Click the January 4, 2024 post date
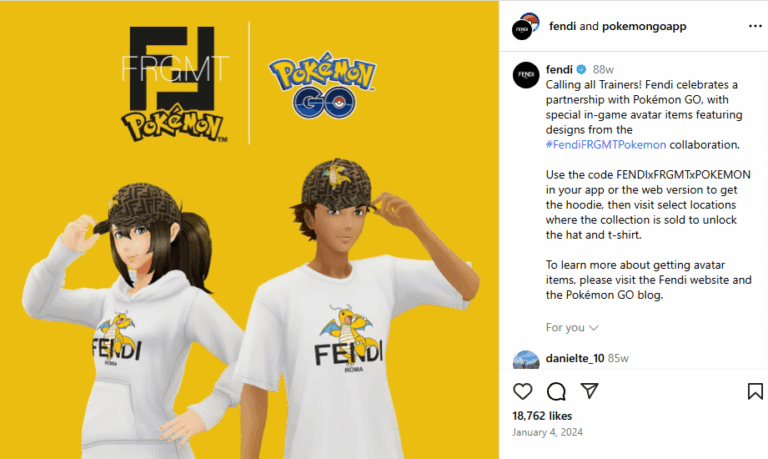Screen dimensions: 768x459 (x=547, y=432)
